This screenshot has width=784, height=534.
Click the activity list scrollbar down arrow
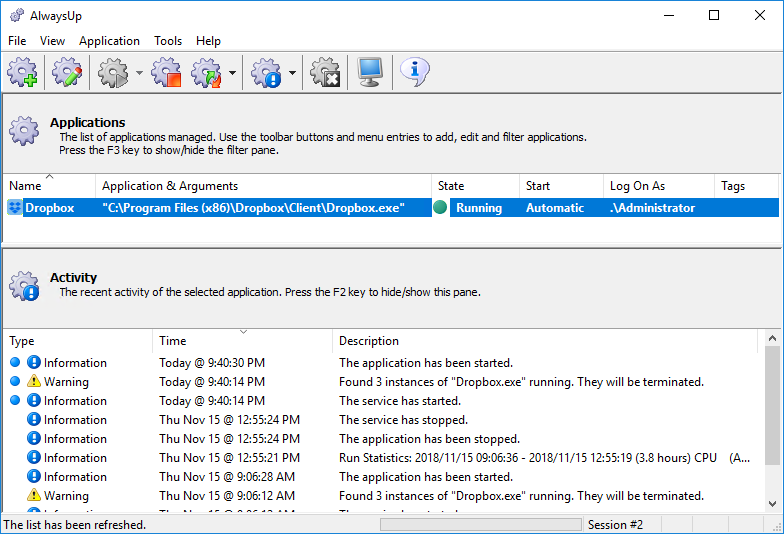[772, 504]
